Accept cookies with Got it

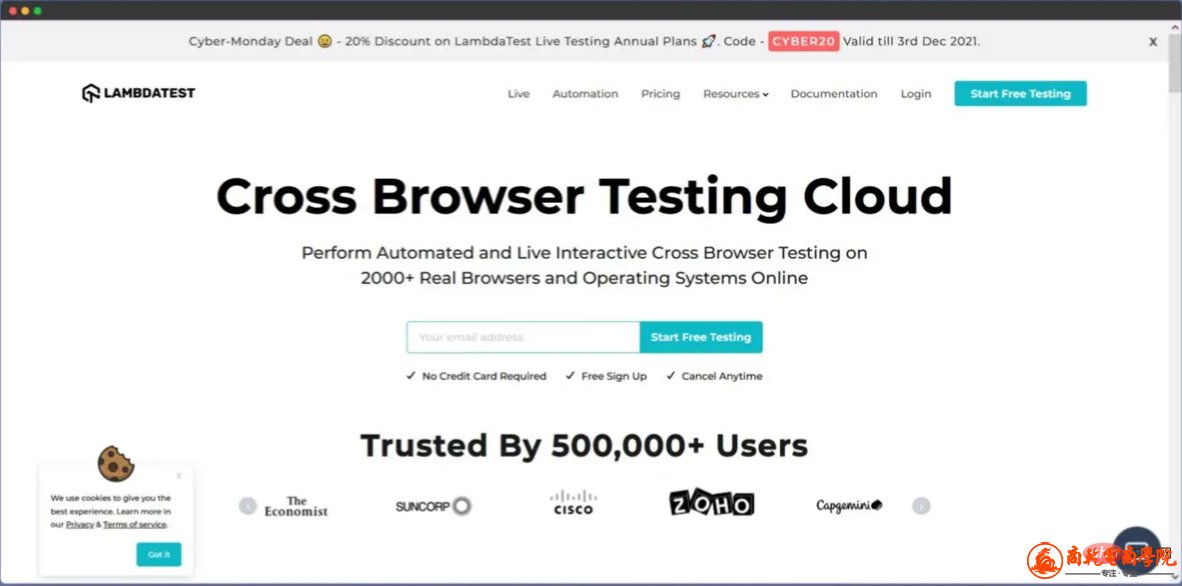click(159, 554)
